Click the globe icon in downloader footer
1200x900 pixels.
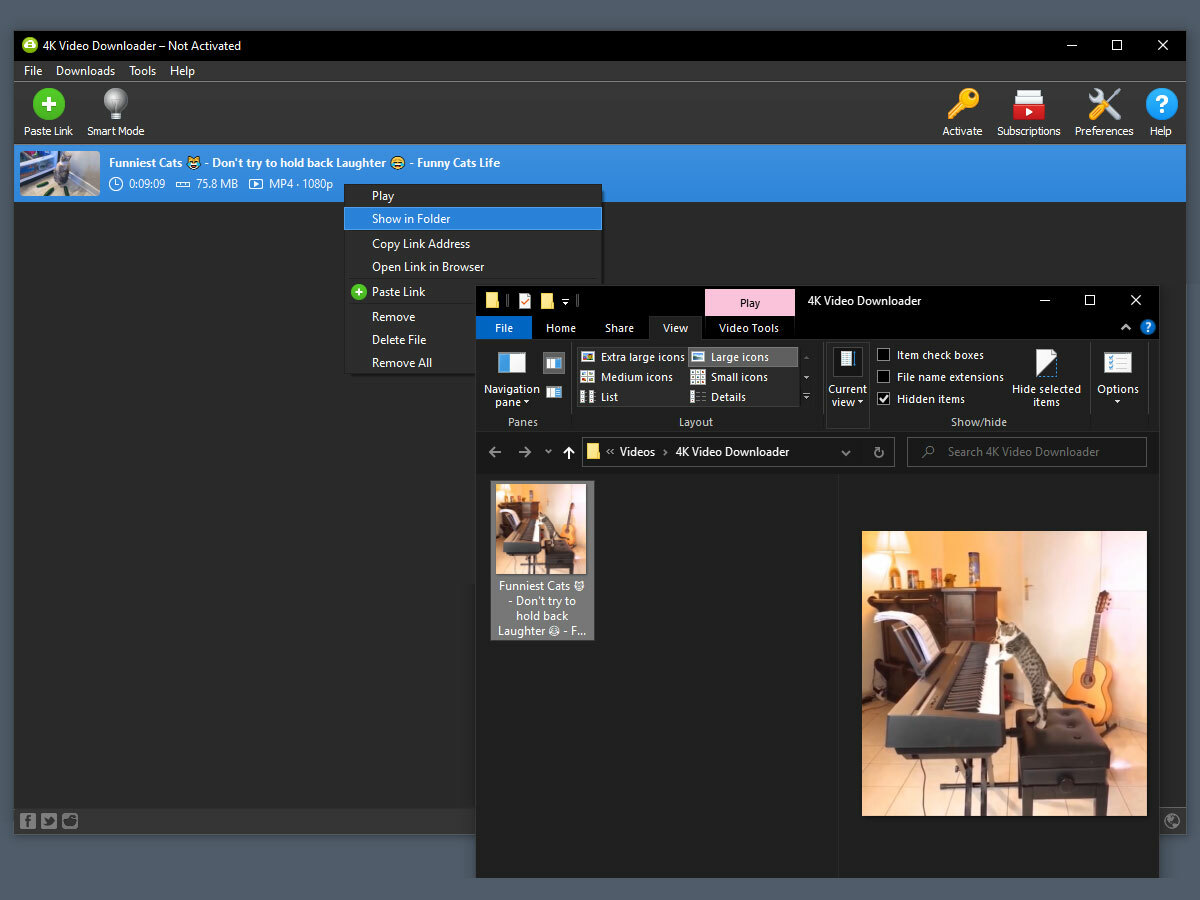coord(1172,821)
